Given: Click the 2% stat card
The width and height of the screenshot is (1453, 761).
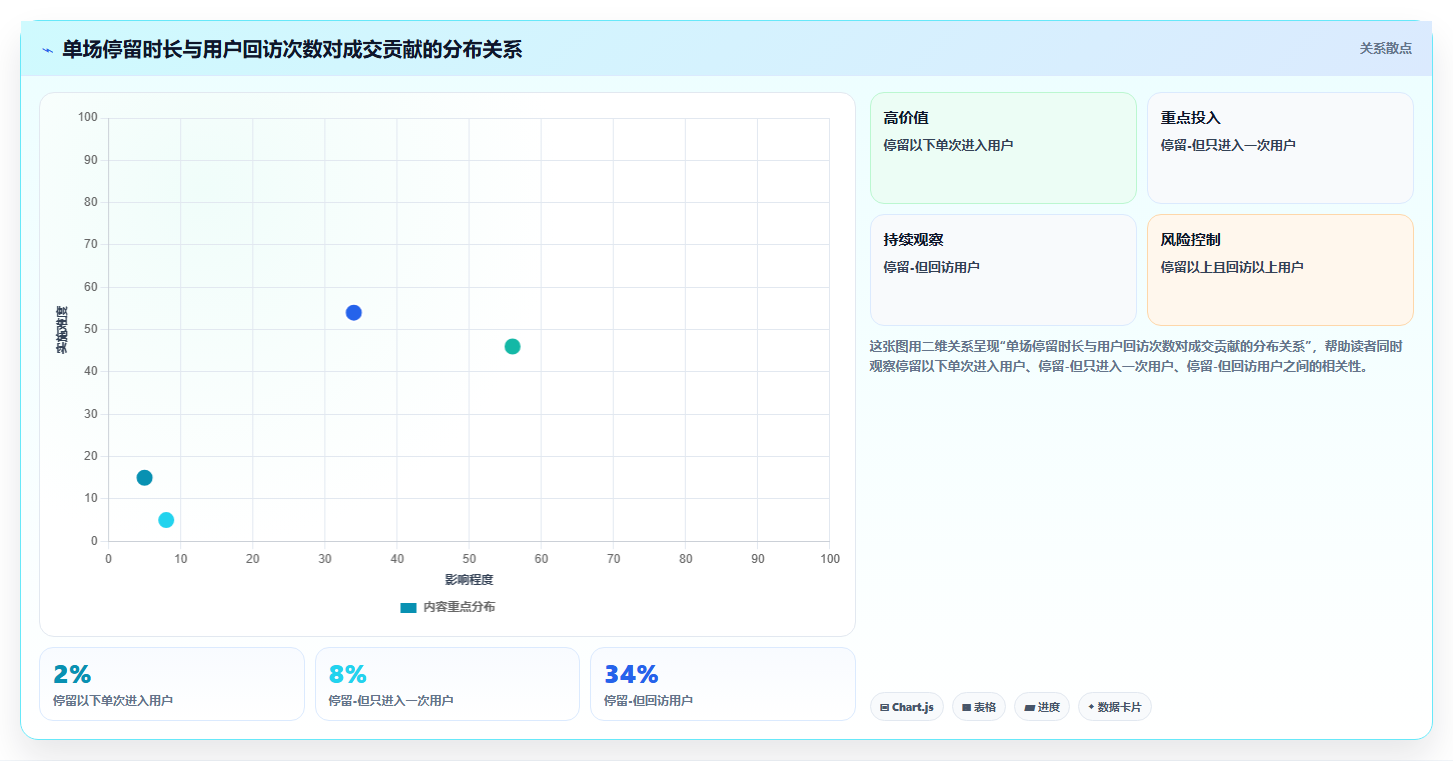Looking at the screenshot, I should [172, 684].
